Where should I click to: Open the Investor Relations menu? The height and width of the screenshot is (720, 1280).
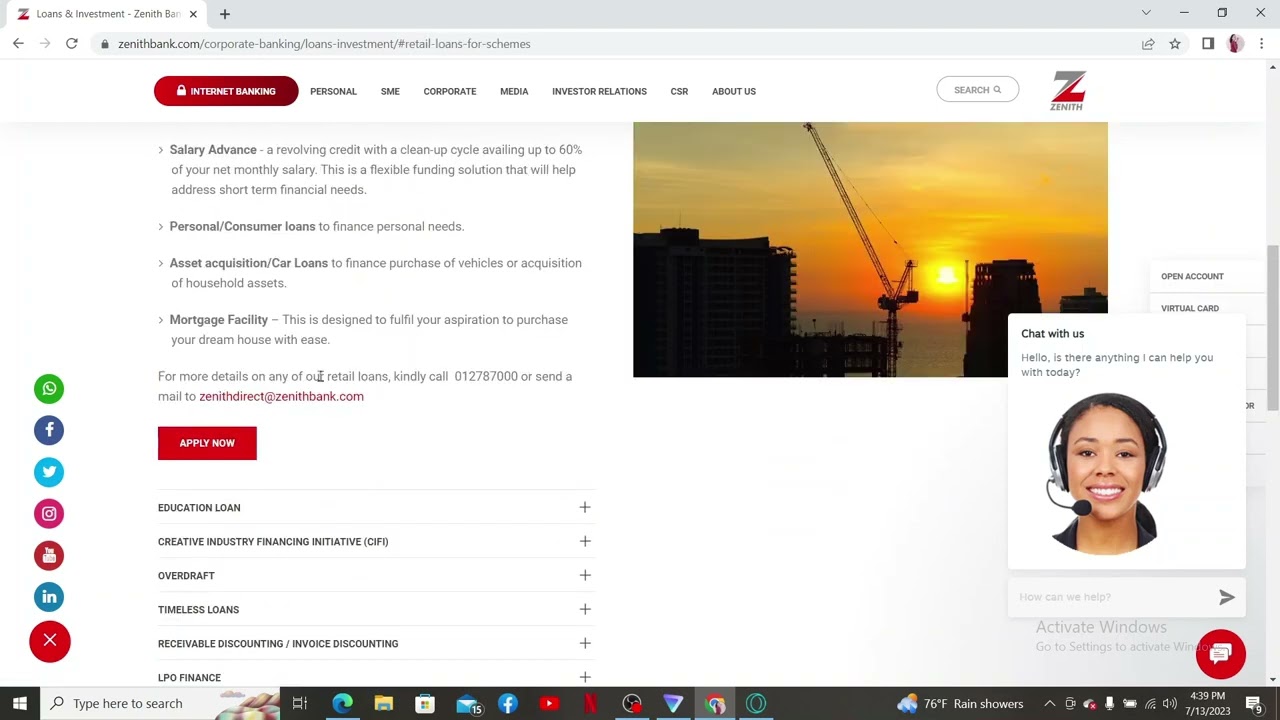pos(599,91)
